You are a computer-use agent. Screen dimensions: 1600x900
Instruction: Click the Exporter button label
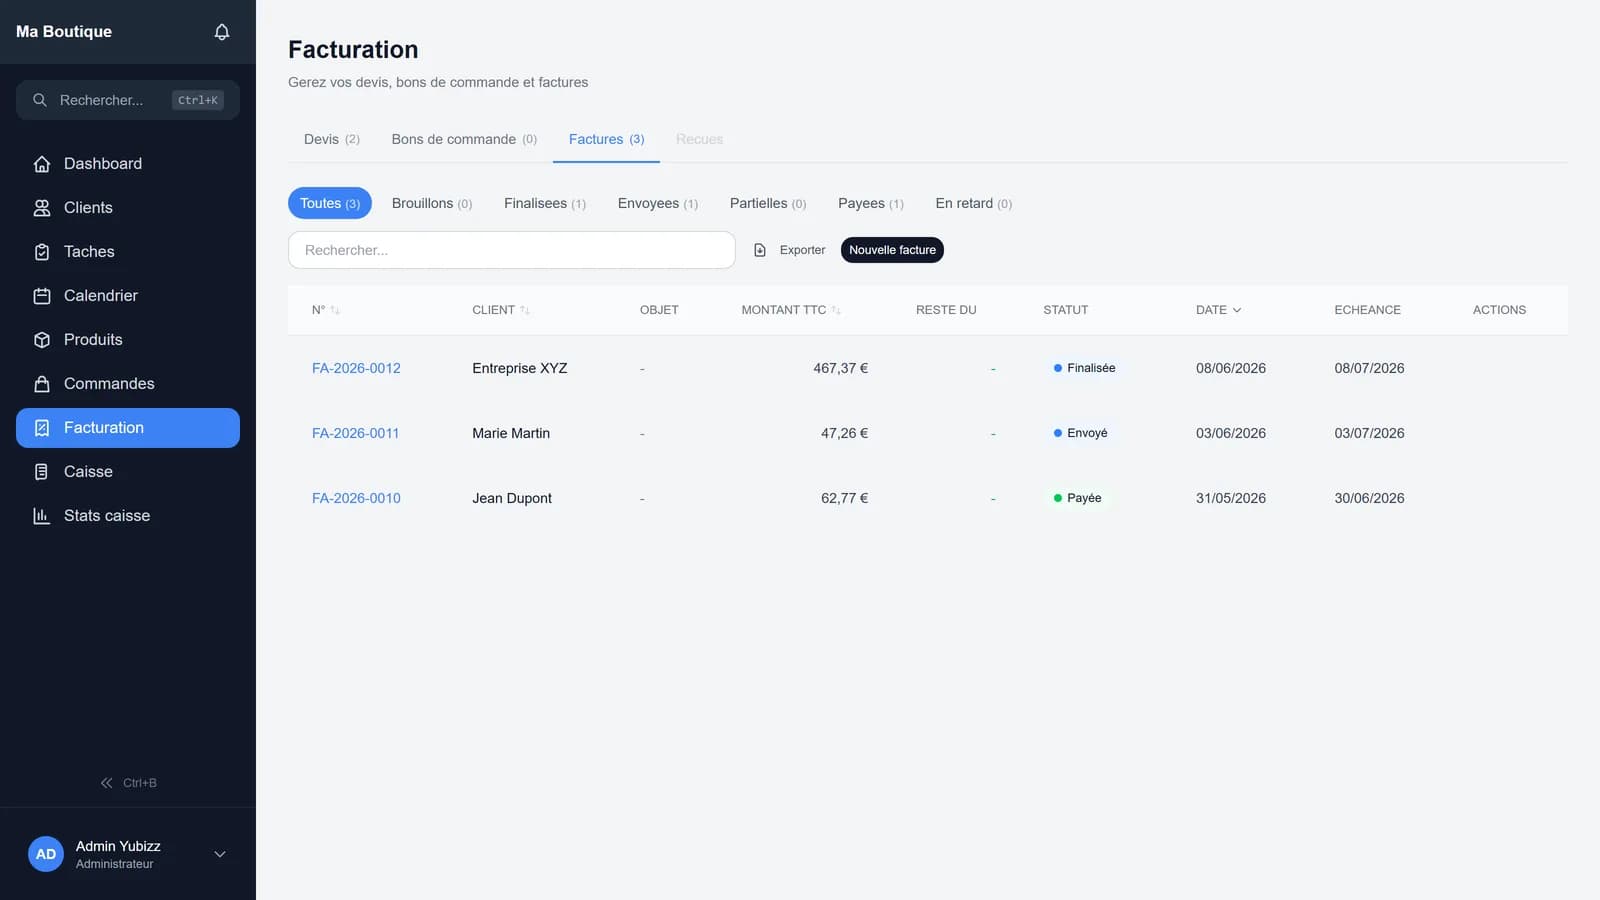(x=803, y=250)
